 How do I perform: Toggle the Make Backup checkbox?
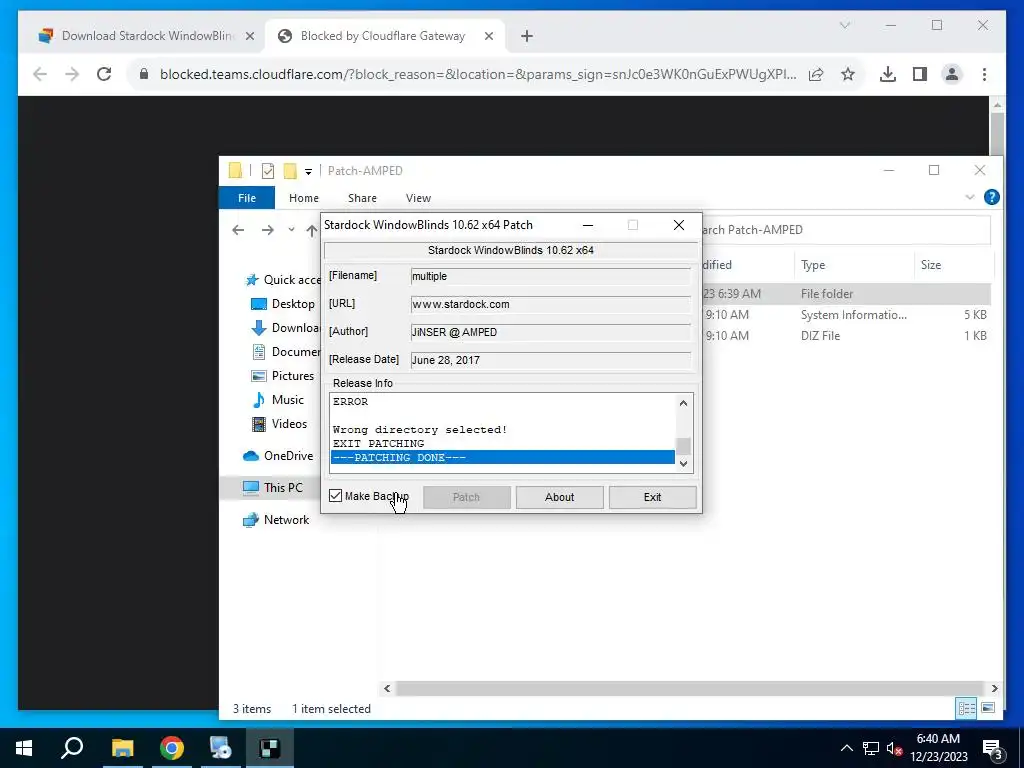point(336,496)
